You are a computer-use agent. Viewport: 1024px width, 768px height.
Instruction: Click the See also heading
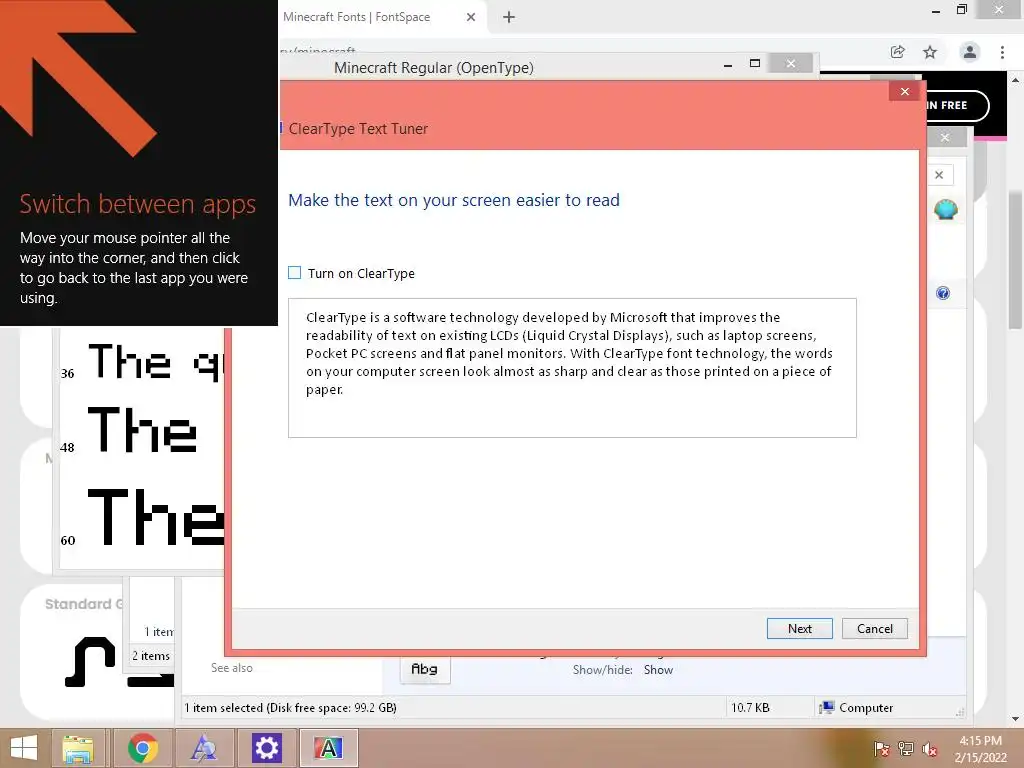click(x=232, y=668)
